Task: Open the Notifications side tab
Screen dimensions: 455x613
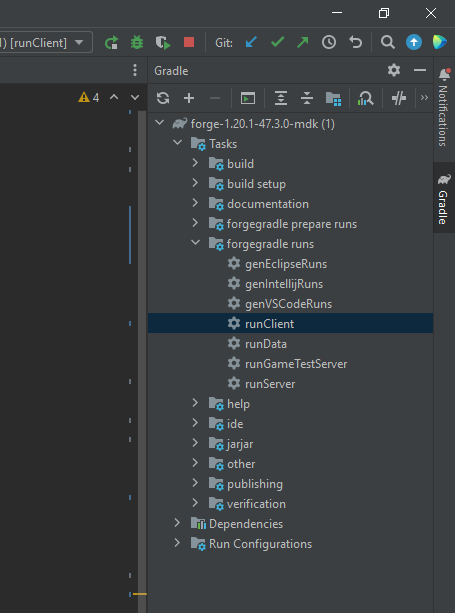Action: coord(444,108)
